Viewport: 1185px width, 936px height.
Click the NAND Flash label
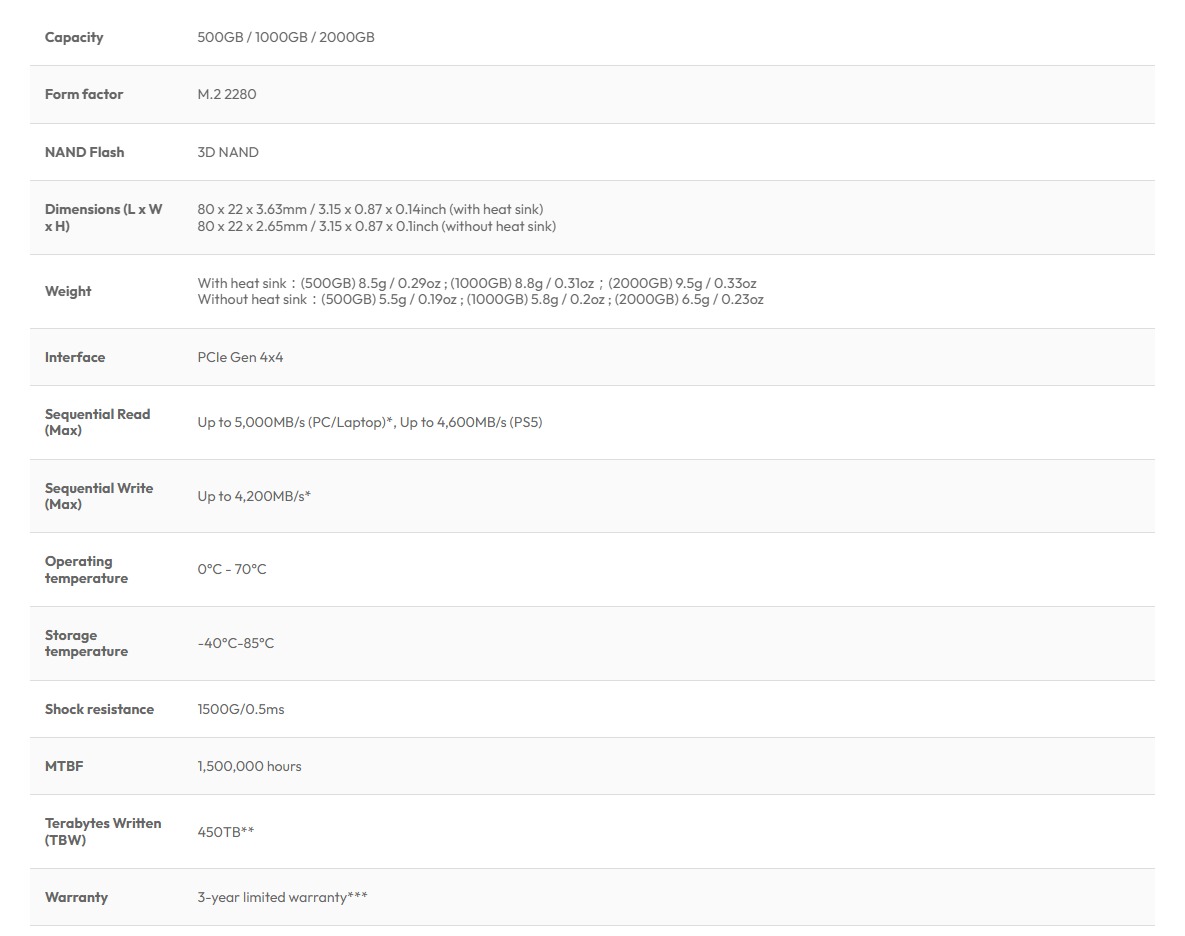(x=84, y=152)
